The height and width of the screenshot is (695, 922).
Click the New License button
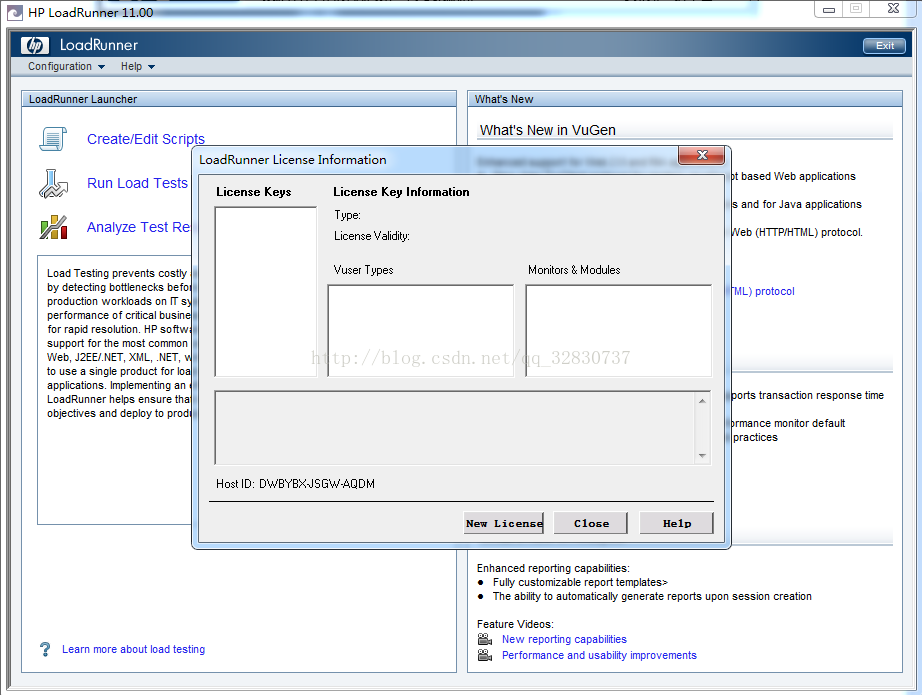point(504,523)
